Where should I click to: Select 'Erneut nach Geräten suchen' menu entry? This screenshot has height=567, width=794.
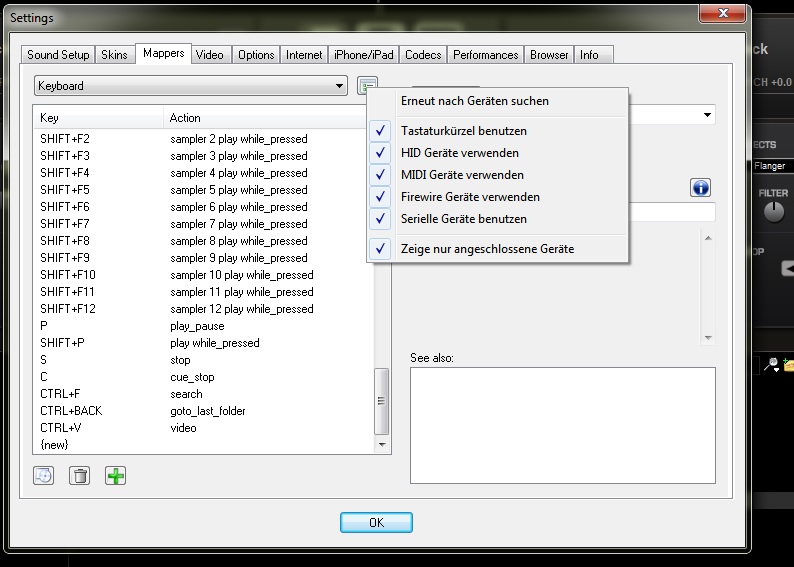click(x=474, y=101)
